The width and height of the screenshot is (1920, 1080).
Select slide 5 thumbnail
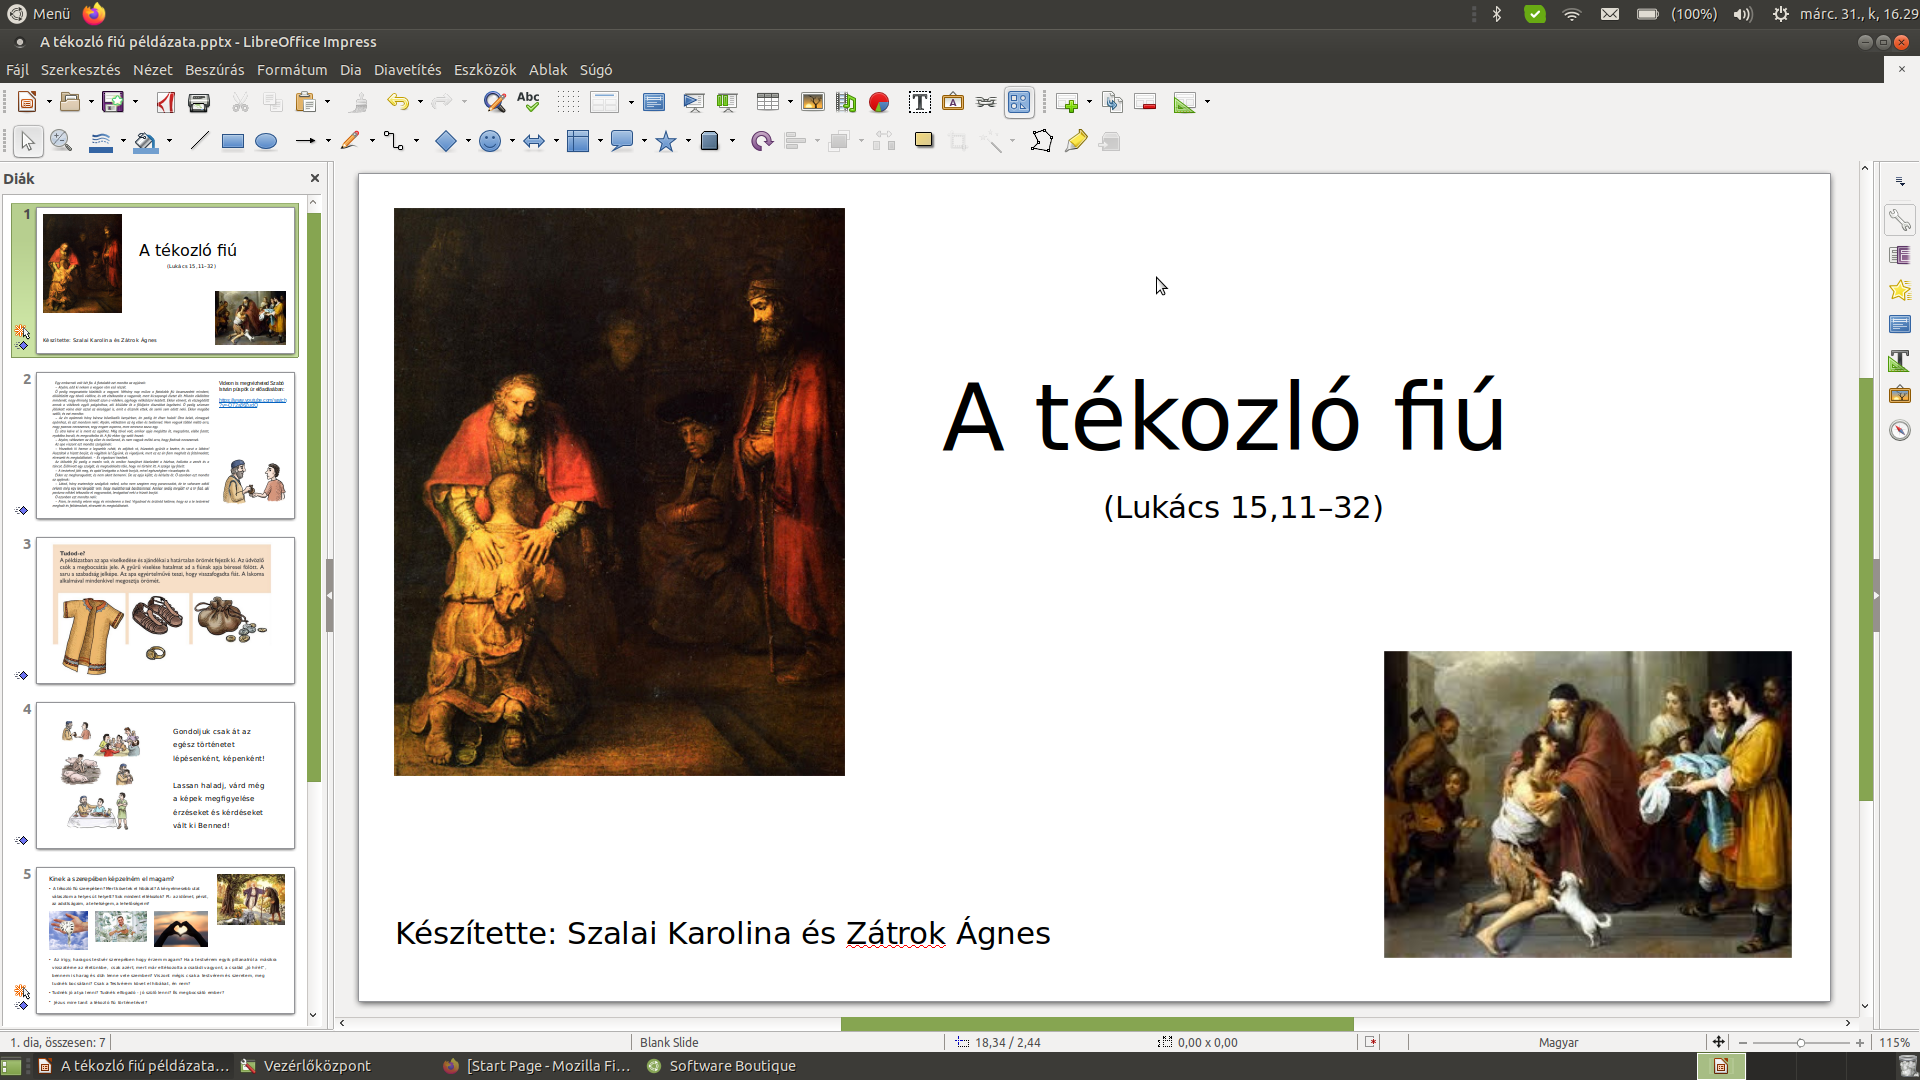[x=166, y=941]
